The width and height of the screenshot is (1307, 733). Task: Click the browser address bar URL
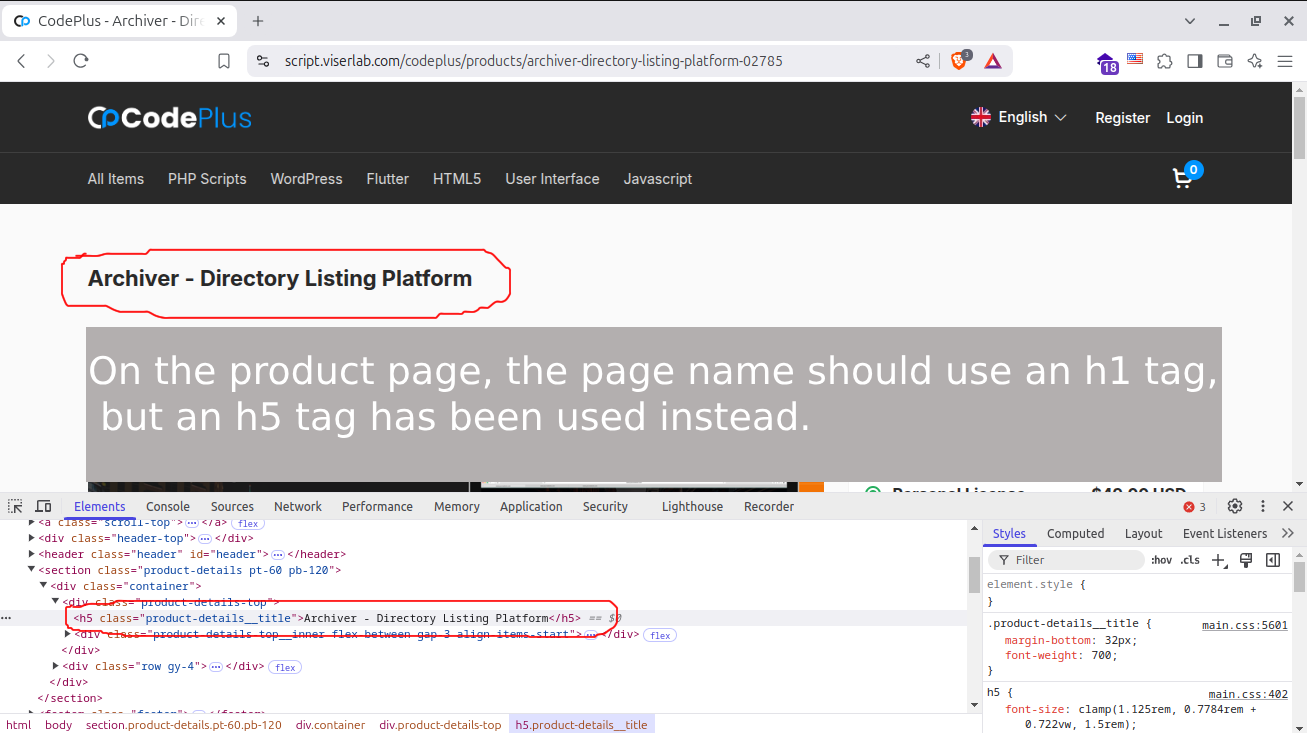[533, 61]
